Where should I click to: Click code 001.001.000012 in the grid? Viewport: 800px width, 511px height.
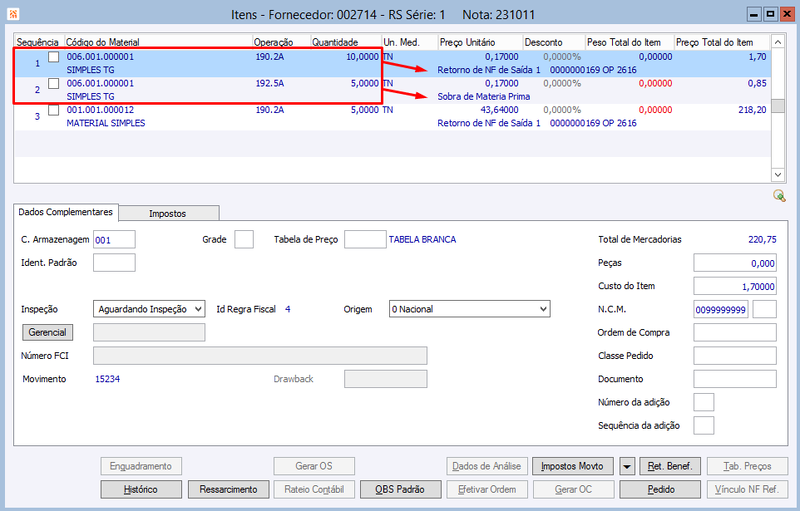(100, 110)
